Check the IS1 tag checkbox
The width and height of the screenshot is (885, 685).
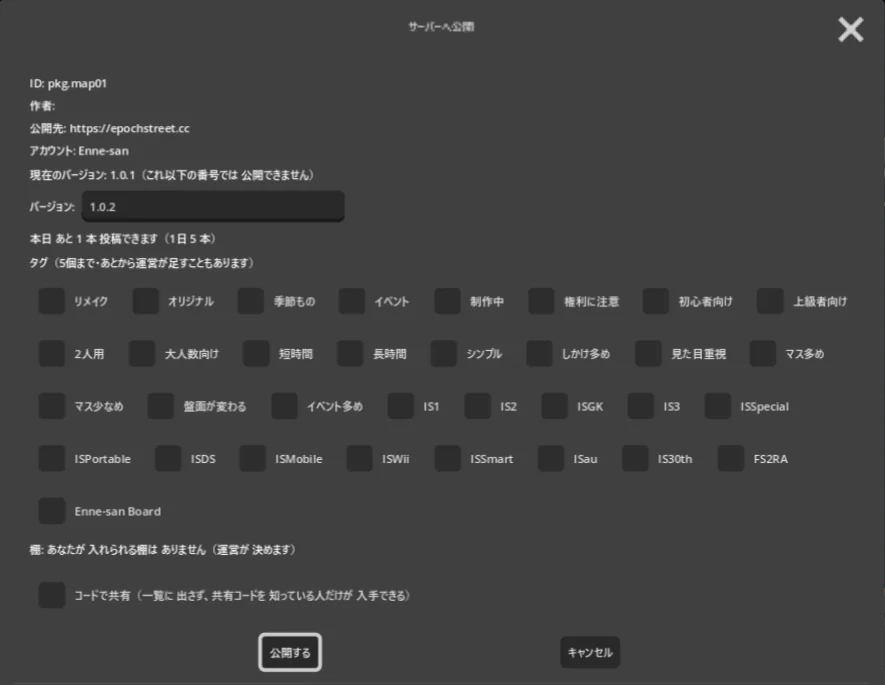point(401,406)
